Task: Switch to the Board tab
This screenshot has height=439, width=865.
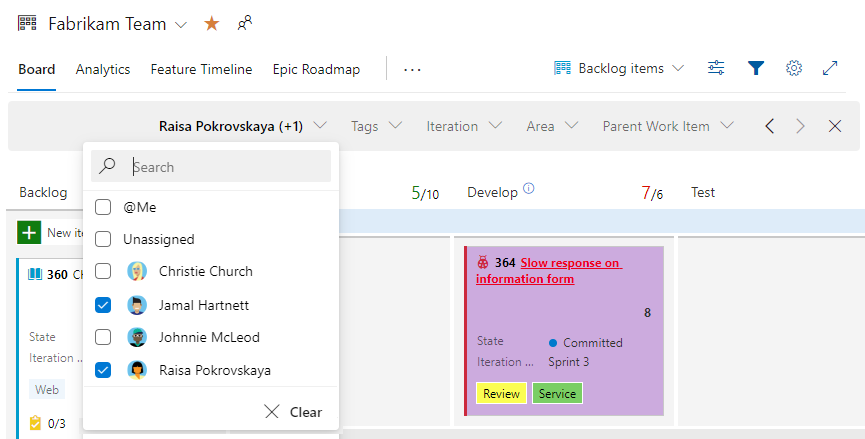Action: click(36, 69)
